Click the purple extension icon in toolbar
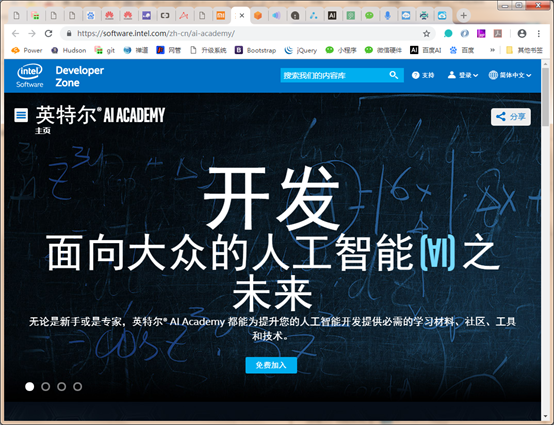The image size is (554, 425). click(481, 34)
